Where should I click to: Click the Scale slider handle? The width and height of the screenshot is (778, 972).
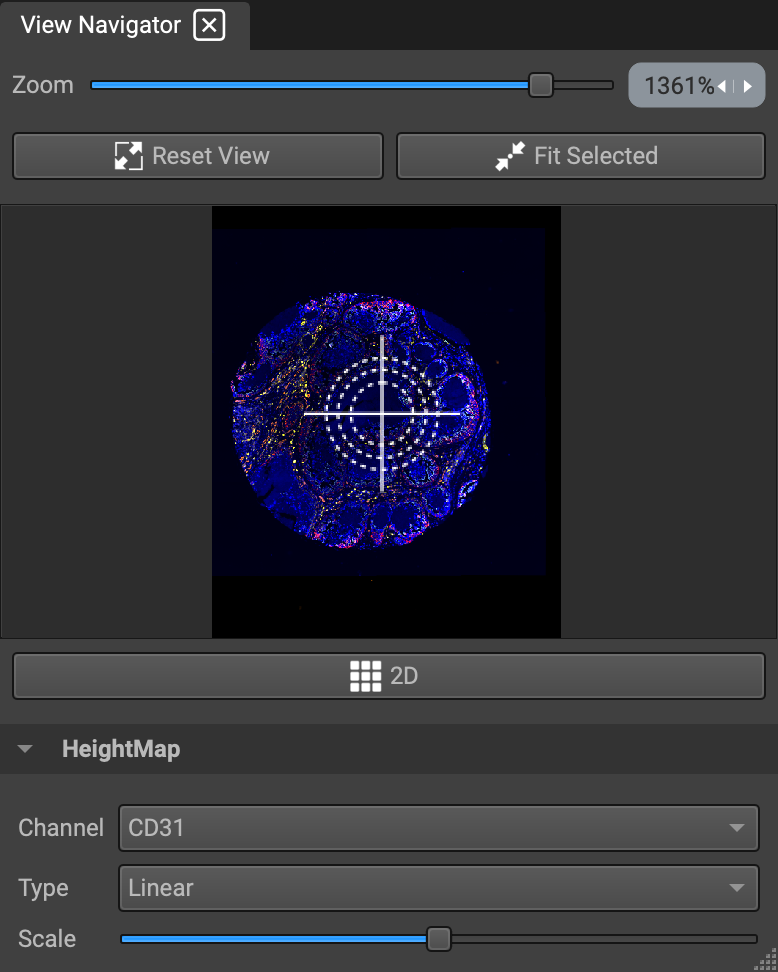[x=439, y=939]
